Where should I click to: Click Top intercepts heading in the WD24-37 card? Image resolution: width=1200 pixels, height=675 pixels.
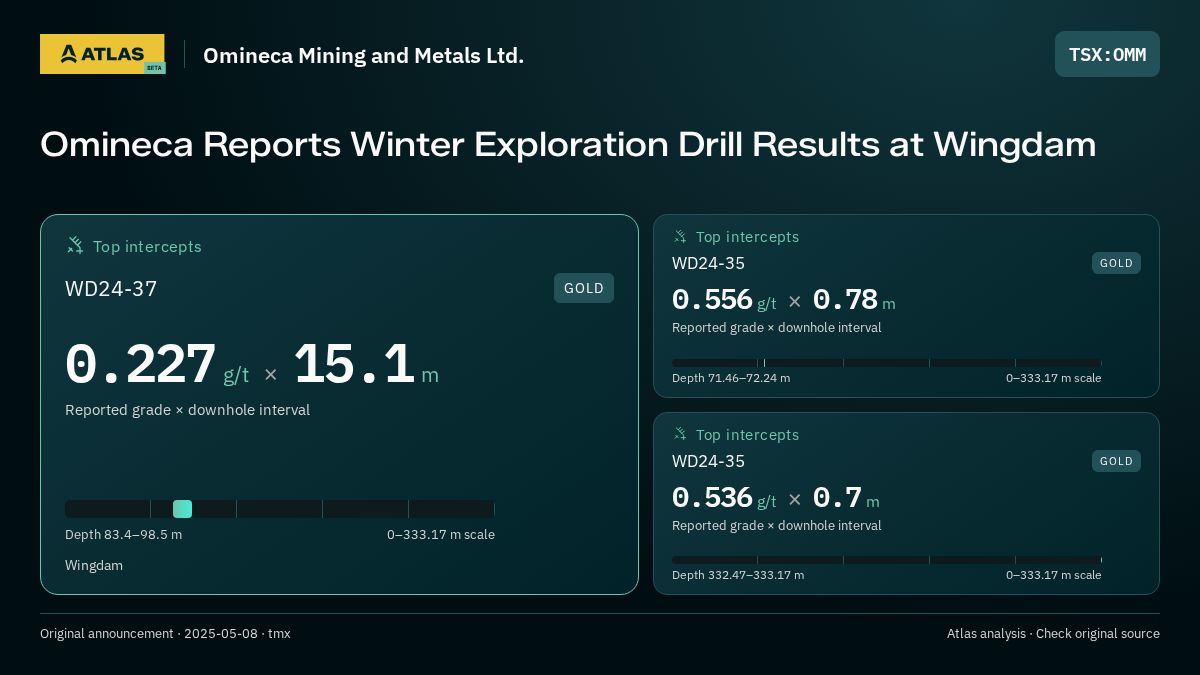147,246
